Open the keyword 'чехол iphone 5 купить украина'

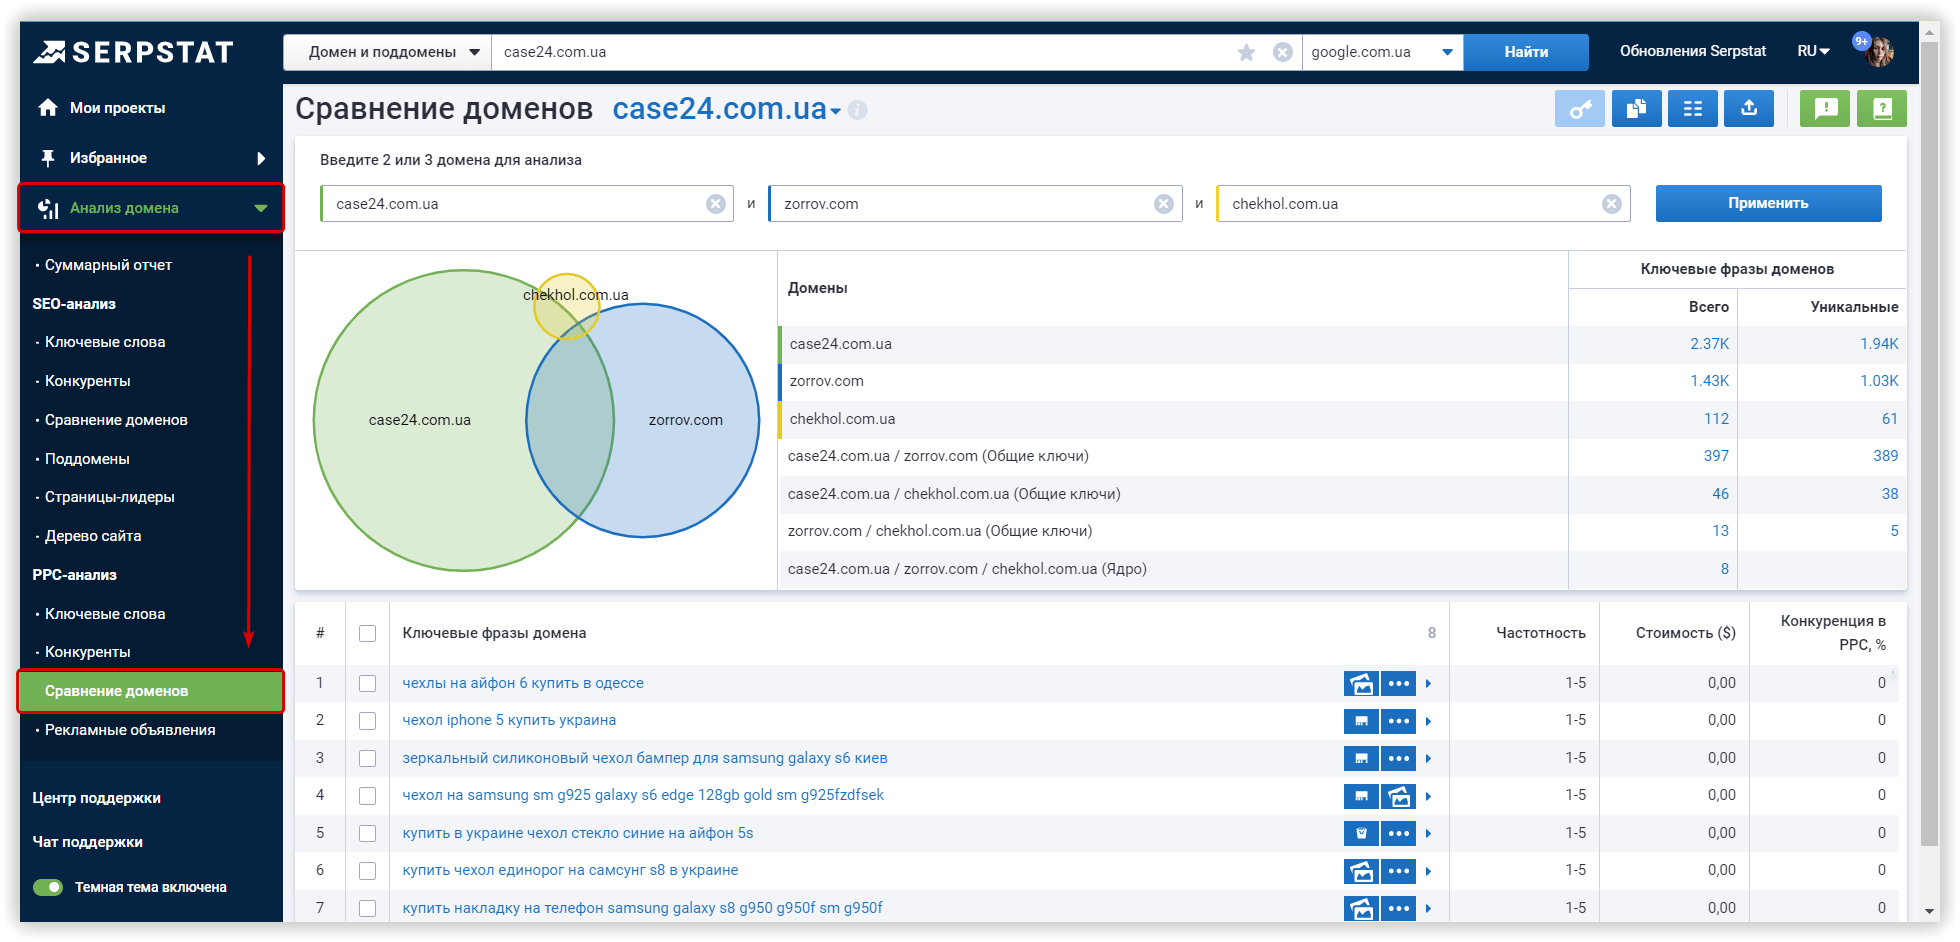[509, 720]
